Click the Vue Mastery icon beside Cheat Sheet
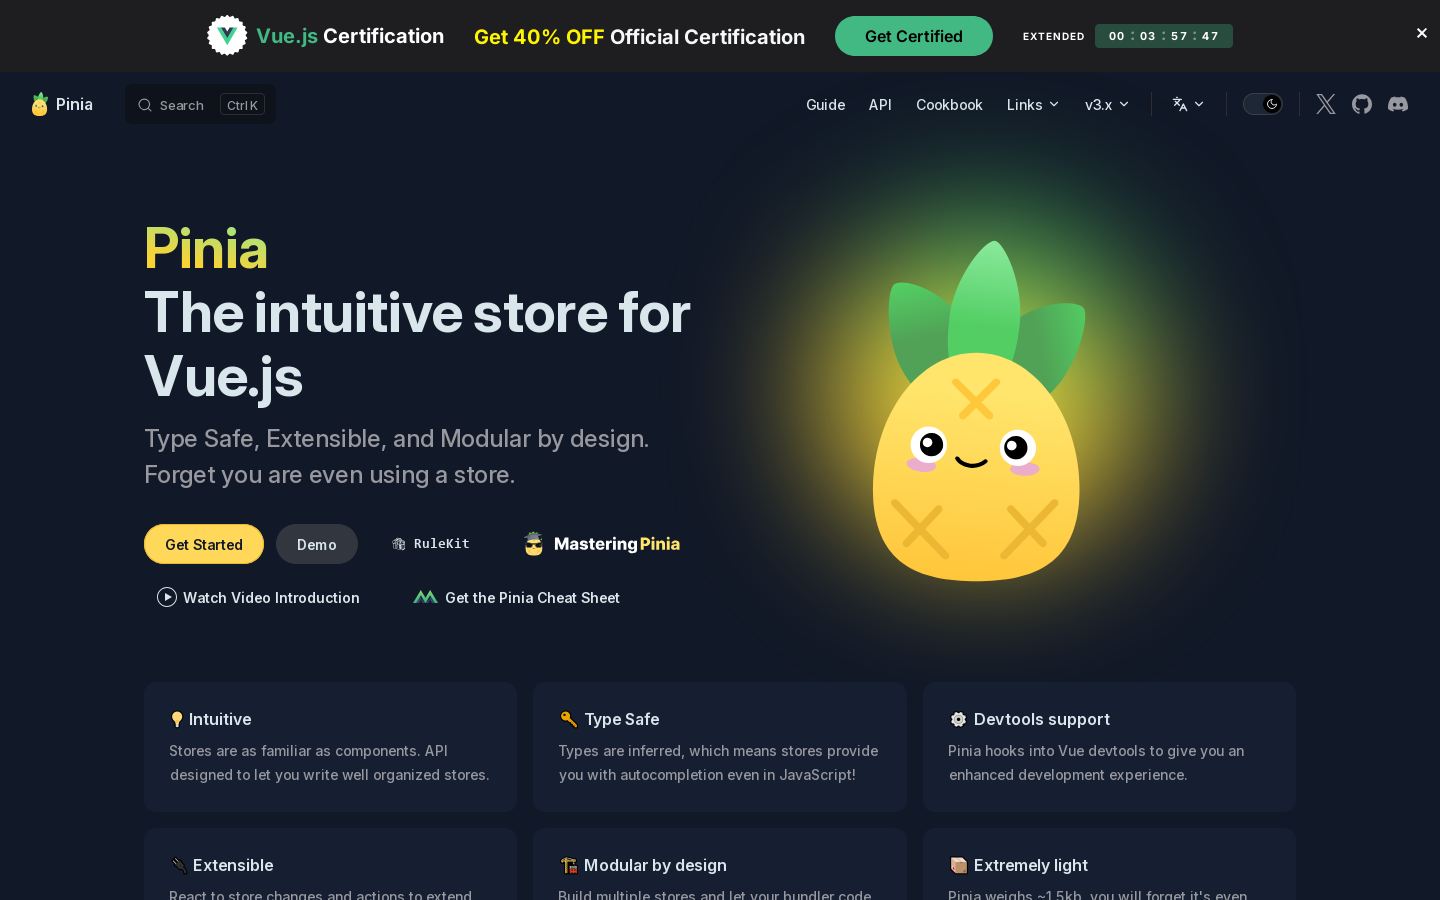This screenshot has width=1440, height=900. pyautogui.click(x=425, y=597)
